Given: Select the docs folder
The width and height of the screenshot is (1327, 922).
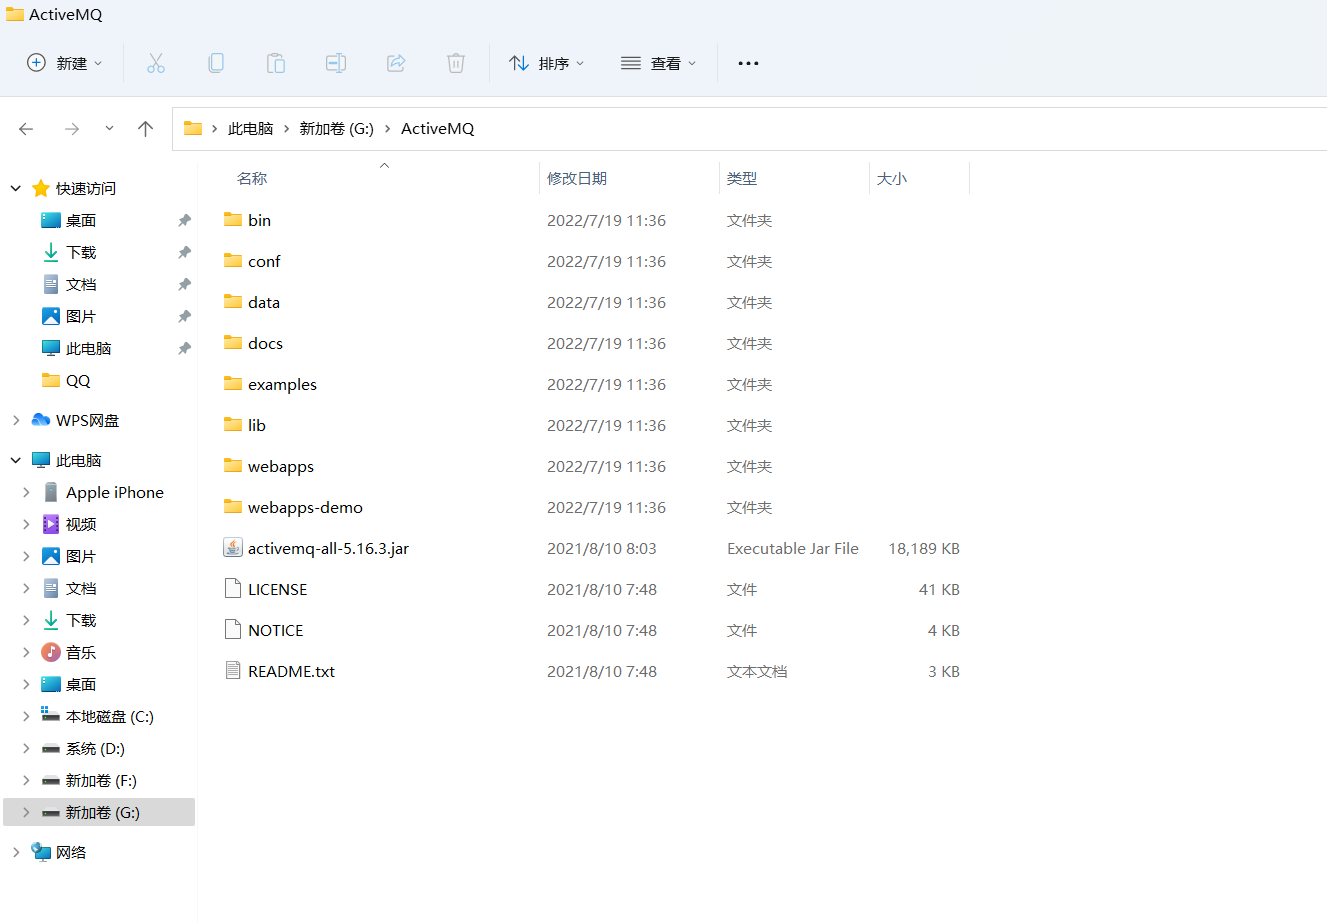Looking at the screenshot, I should click(x=265, y=343).
